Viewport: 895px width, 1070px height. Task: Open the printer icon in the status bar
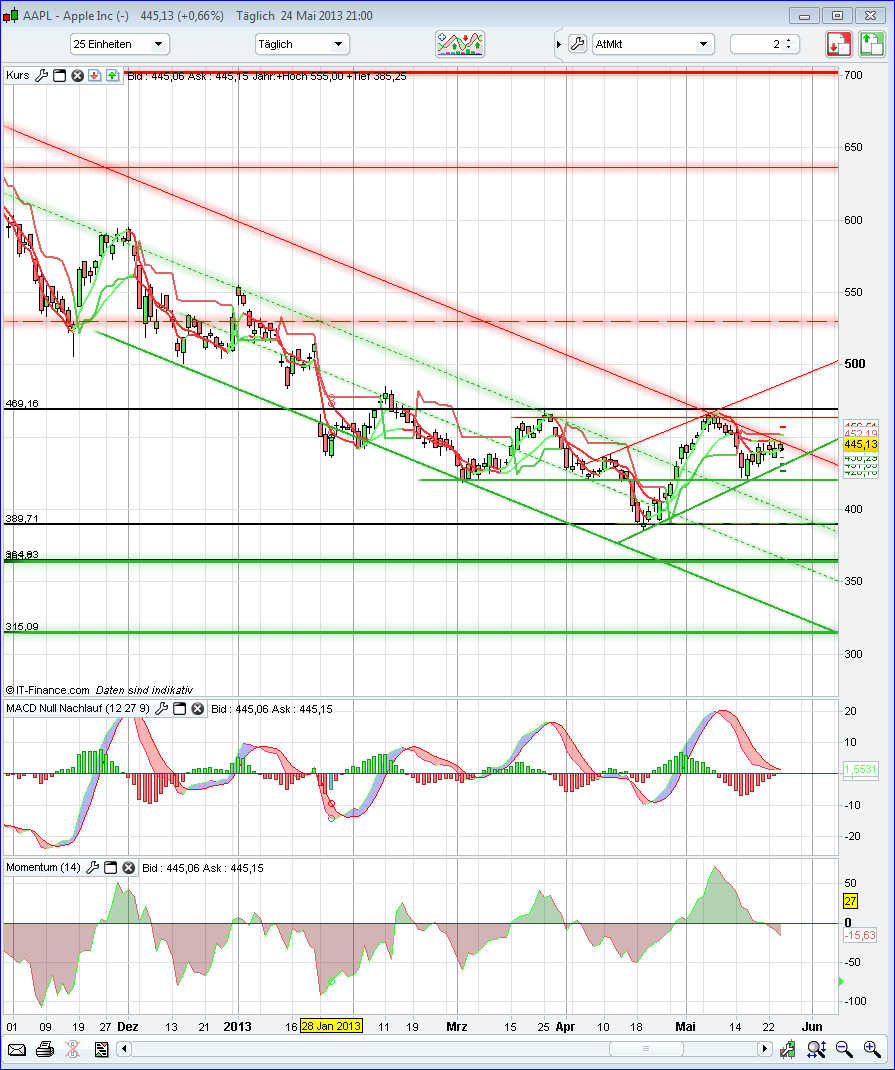tap(45, 1049)
